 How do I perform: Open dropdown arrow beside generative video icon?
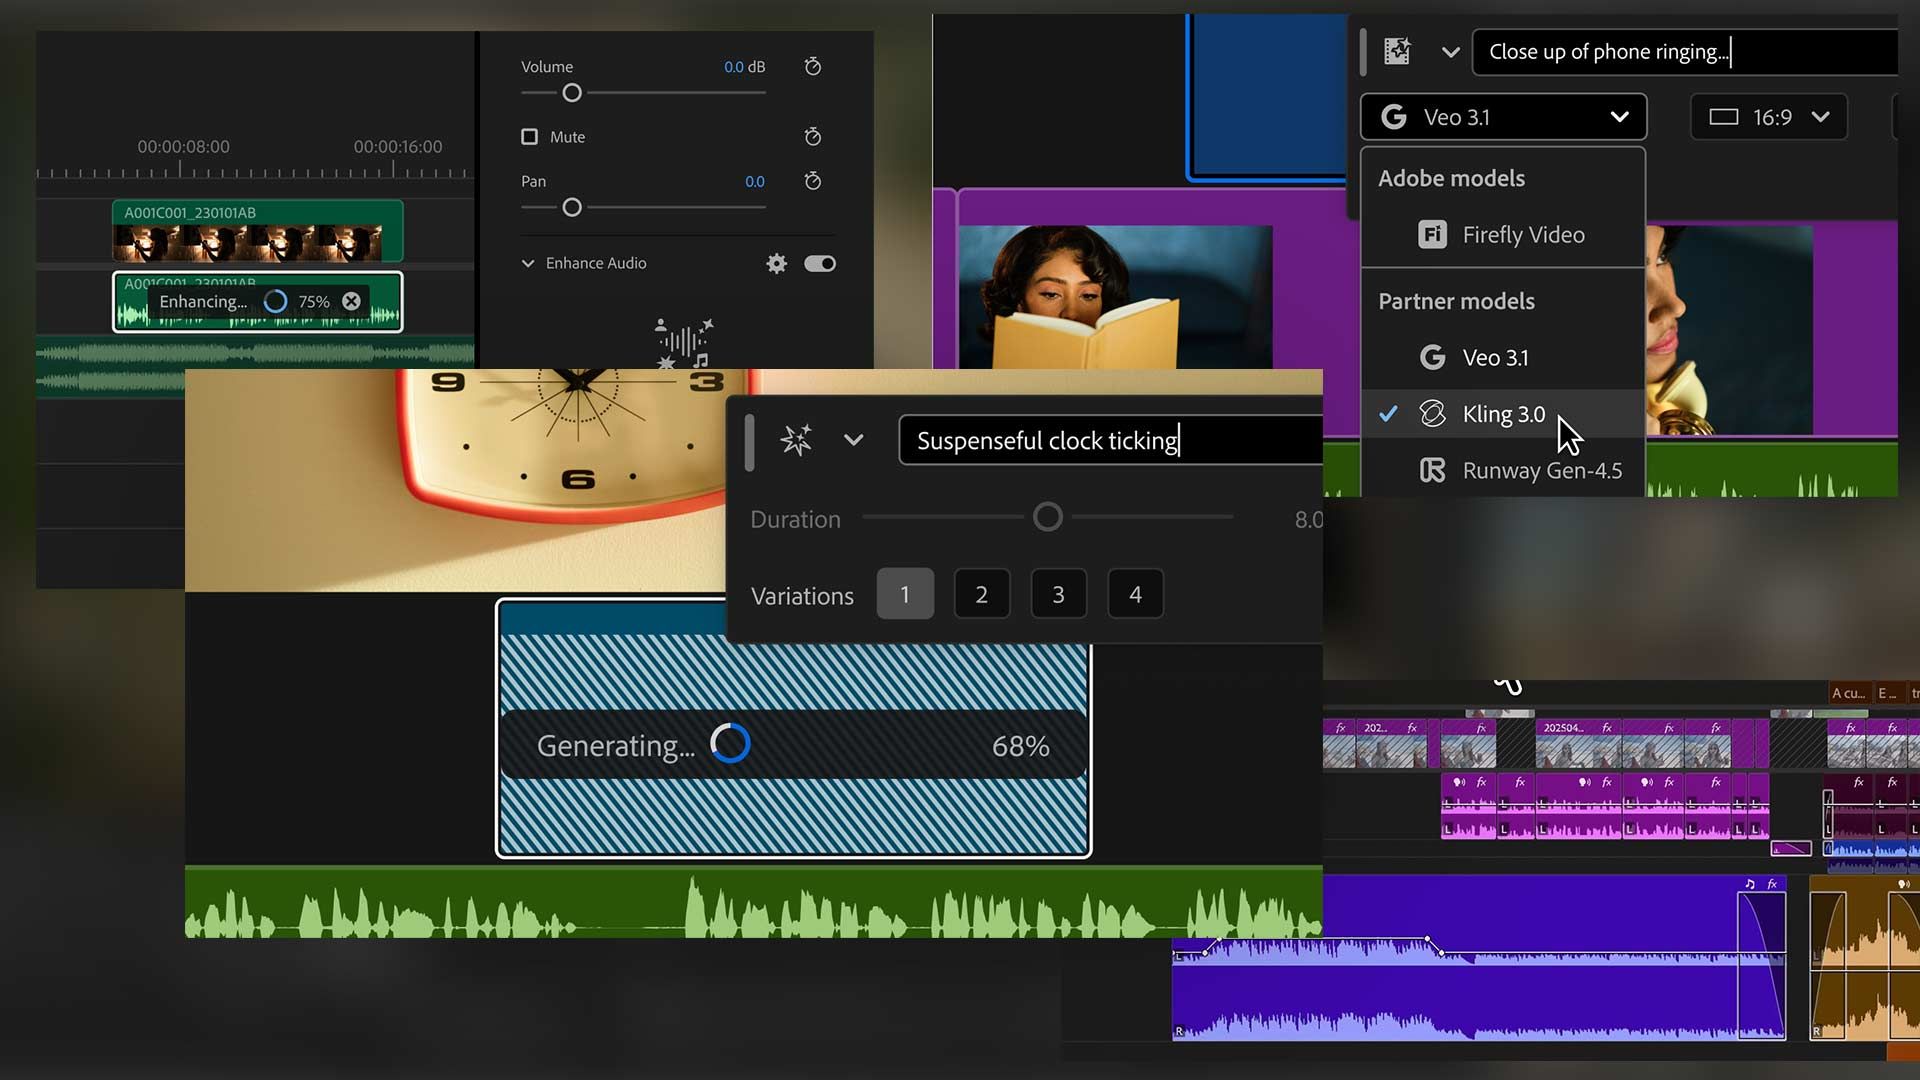pyautogui.click(x=1450, y=52)
